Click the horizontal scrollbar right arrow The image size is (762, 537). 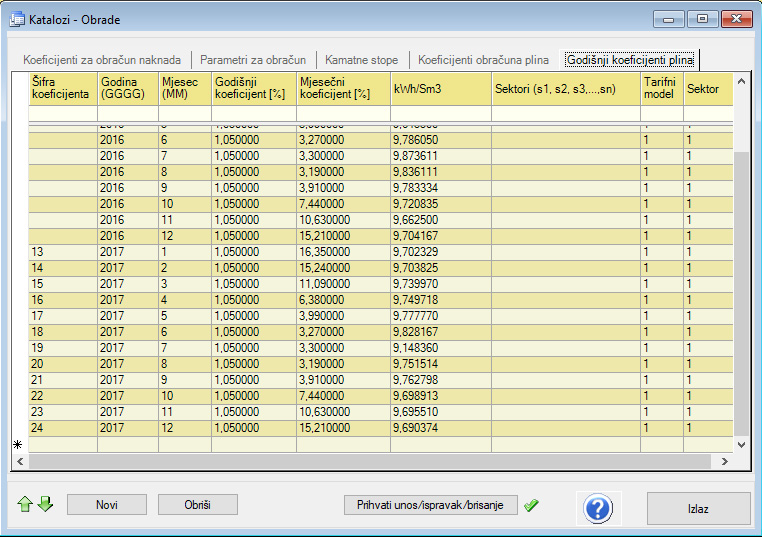(x=725, y=461)
